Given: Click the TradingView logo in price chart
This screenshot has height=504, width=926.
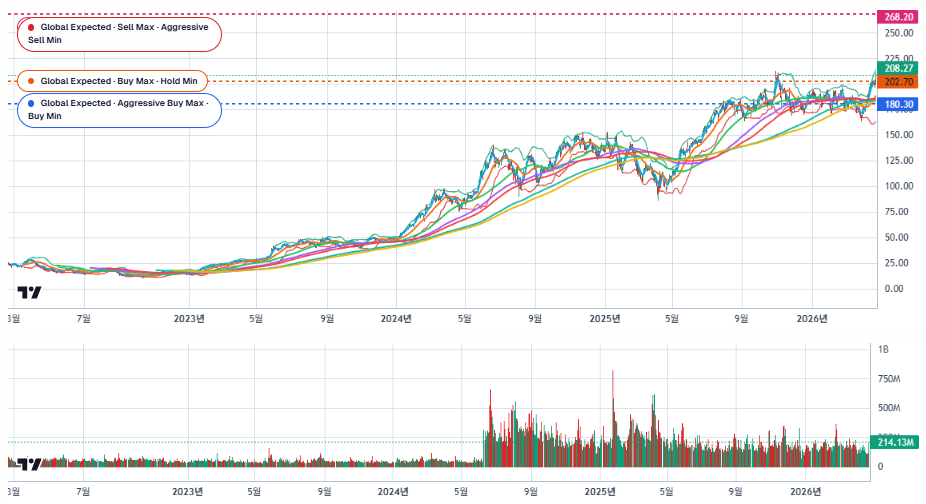Looking at the screenshot, I should pyautogui.click(x=30, y=293).
